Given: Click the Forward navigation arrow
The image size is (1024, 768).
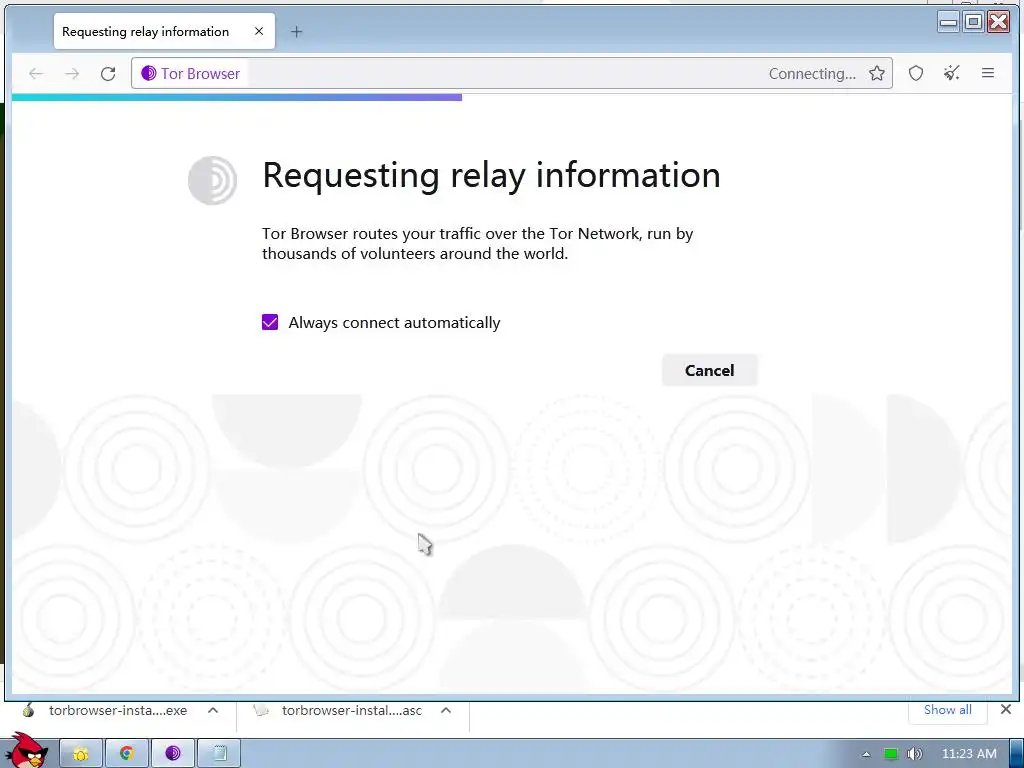Looking at the screenshot, I should point(72,74).
